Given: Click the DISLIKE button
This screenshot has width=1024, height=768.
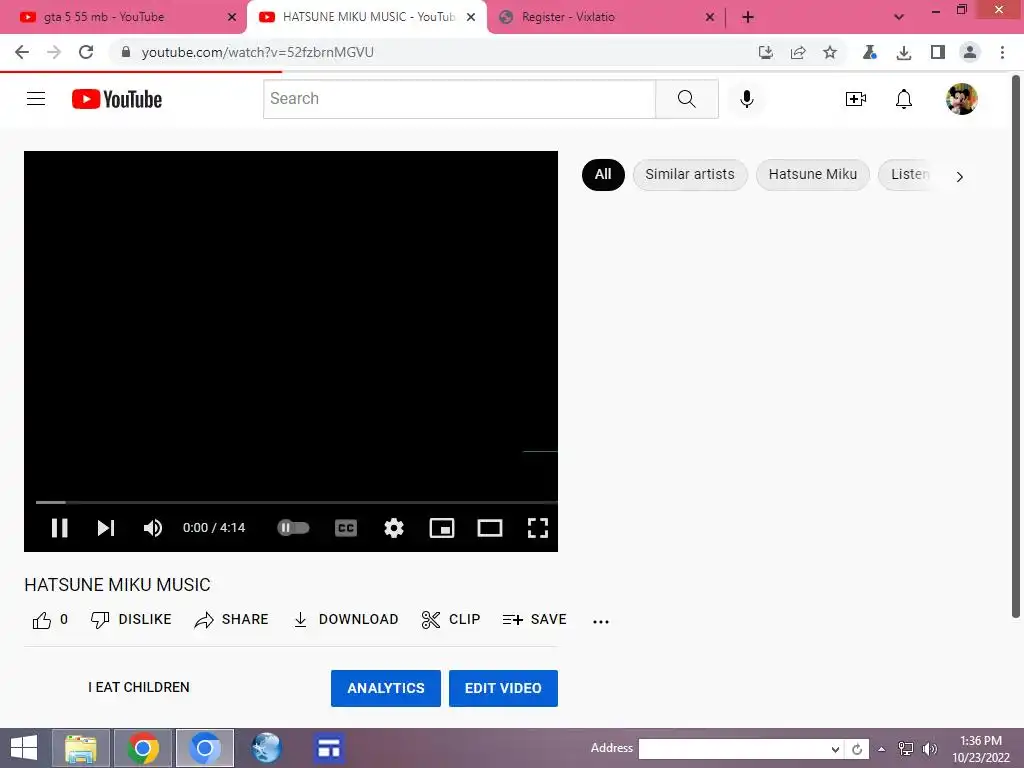Looking at the screenshot, I should pos(131,620).
